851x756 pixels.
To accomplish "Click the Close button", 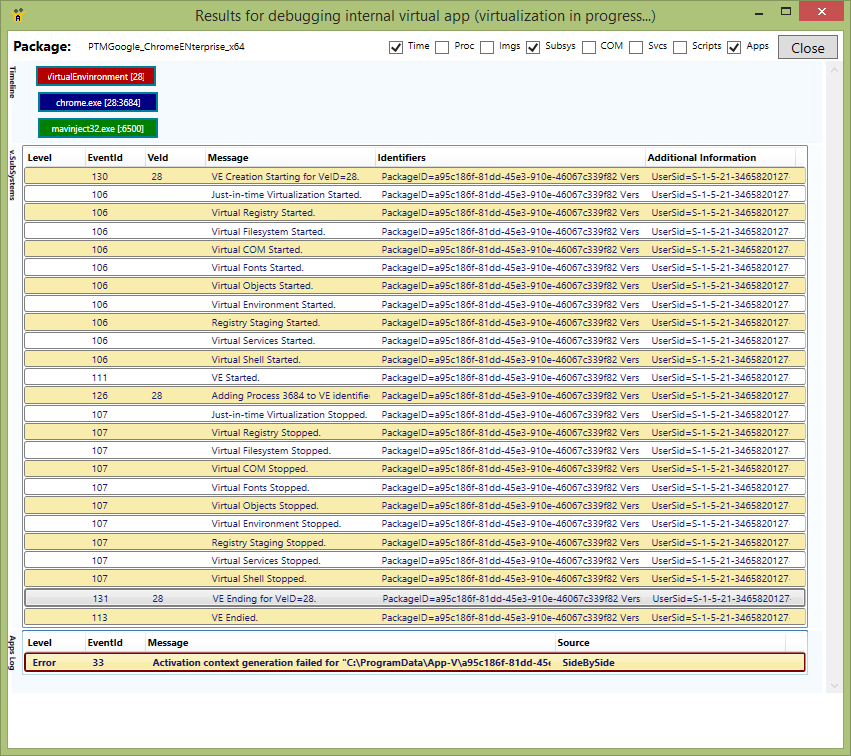I will tap(807, 47).
